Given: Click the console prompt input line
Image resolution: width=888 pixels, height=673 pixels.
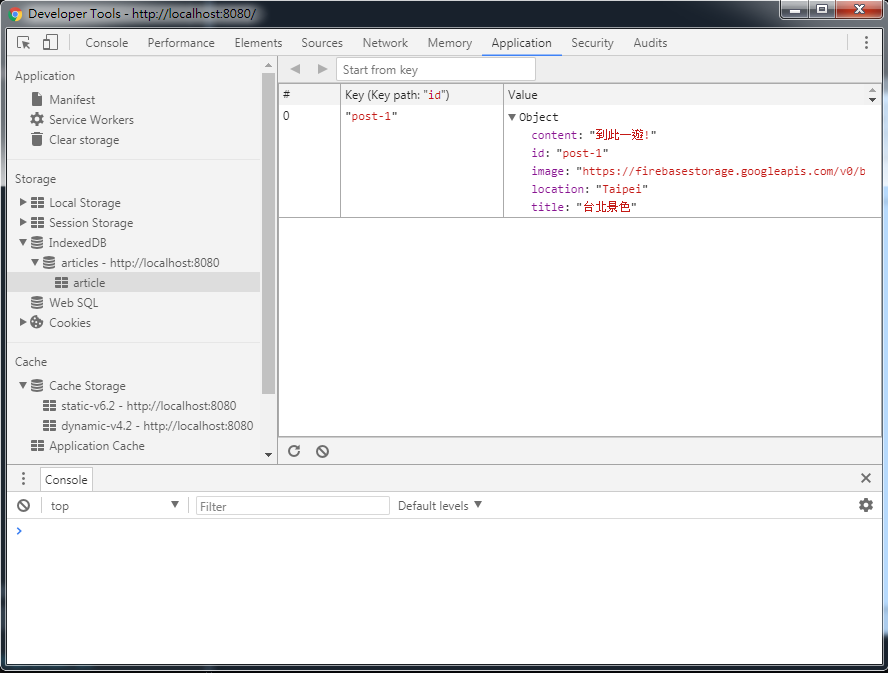Looking at the screenshot, I should [447, 531].
